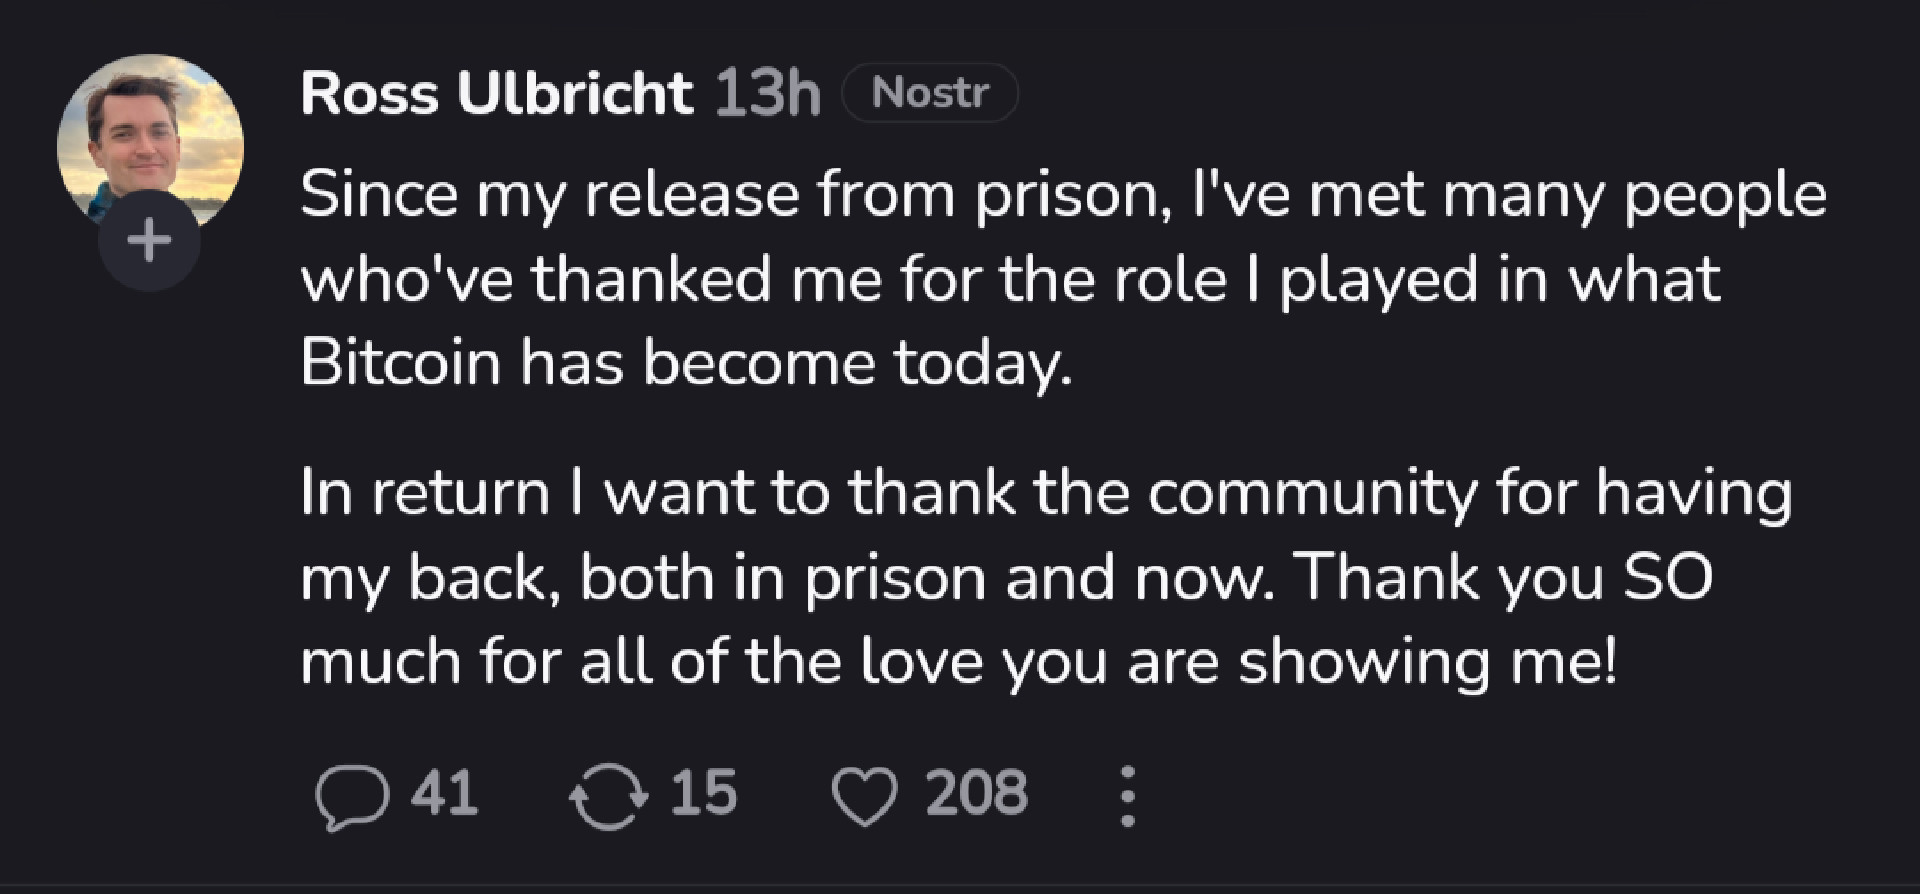This screenshot has width=1920, height=894.
Task: Click the reply speech bubble icon
Action: 351,796
